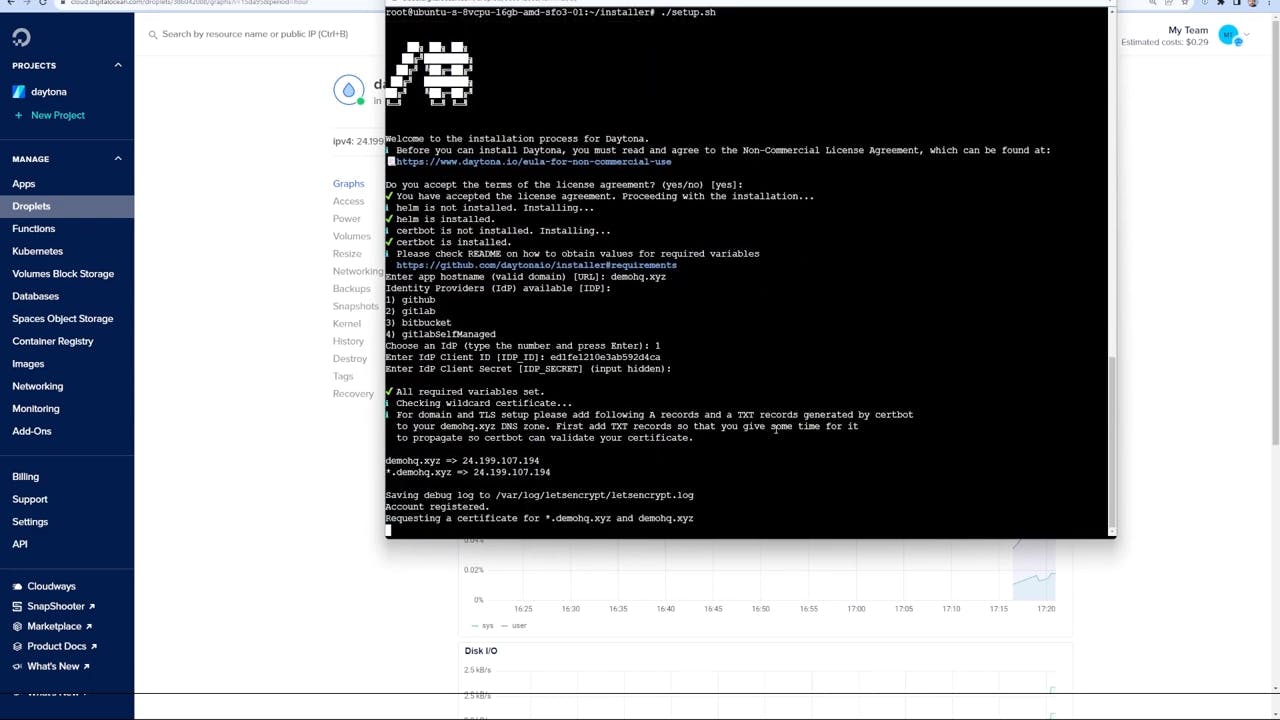Open the Marketplace icon

pyautogui.click(x=18, y=627)
